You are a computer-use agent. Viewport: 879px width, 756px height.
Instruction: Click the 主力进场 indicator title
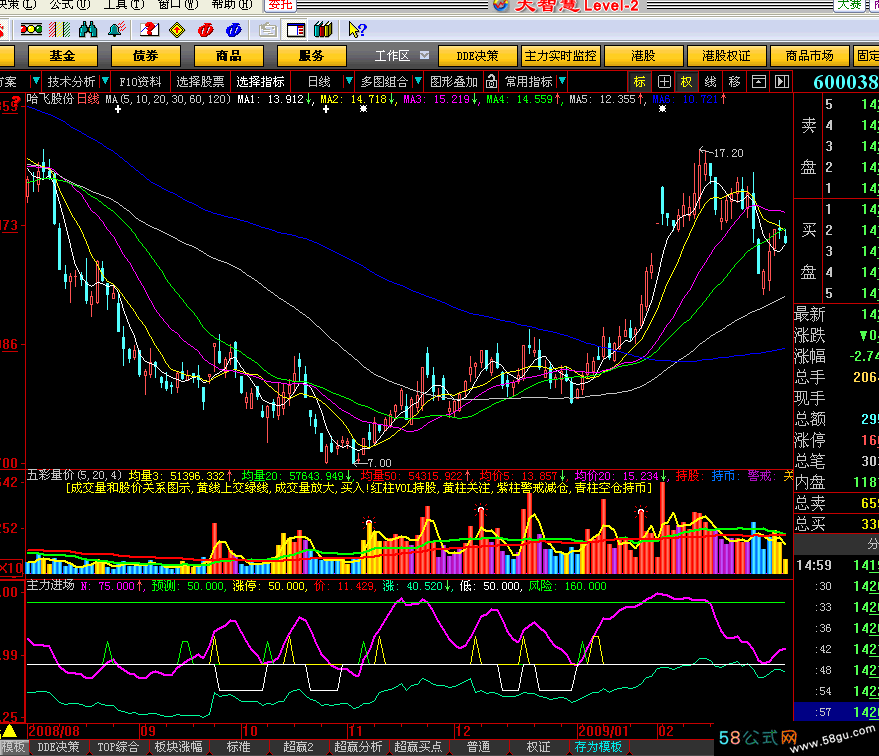[x=50, y=585]
